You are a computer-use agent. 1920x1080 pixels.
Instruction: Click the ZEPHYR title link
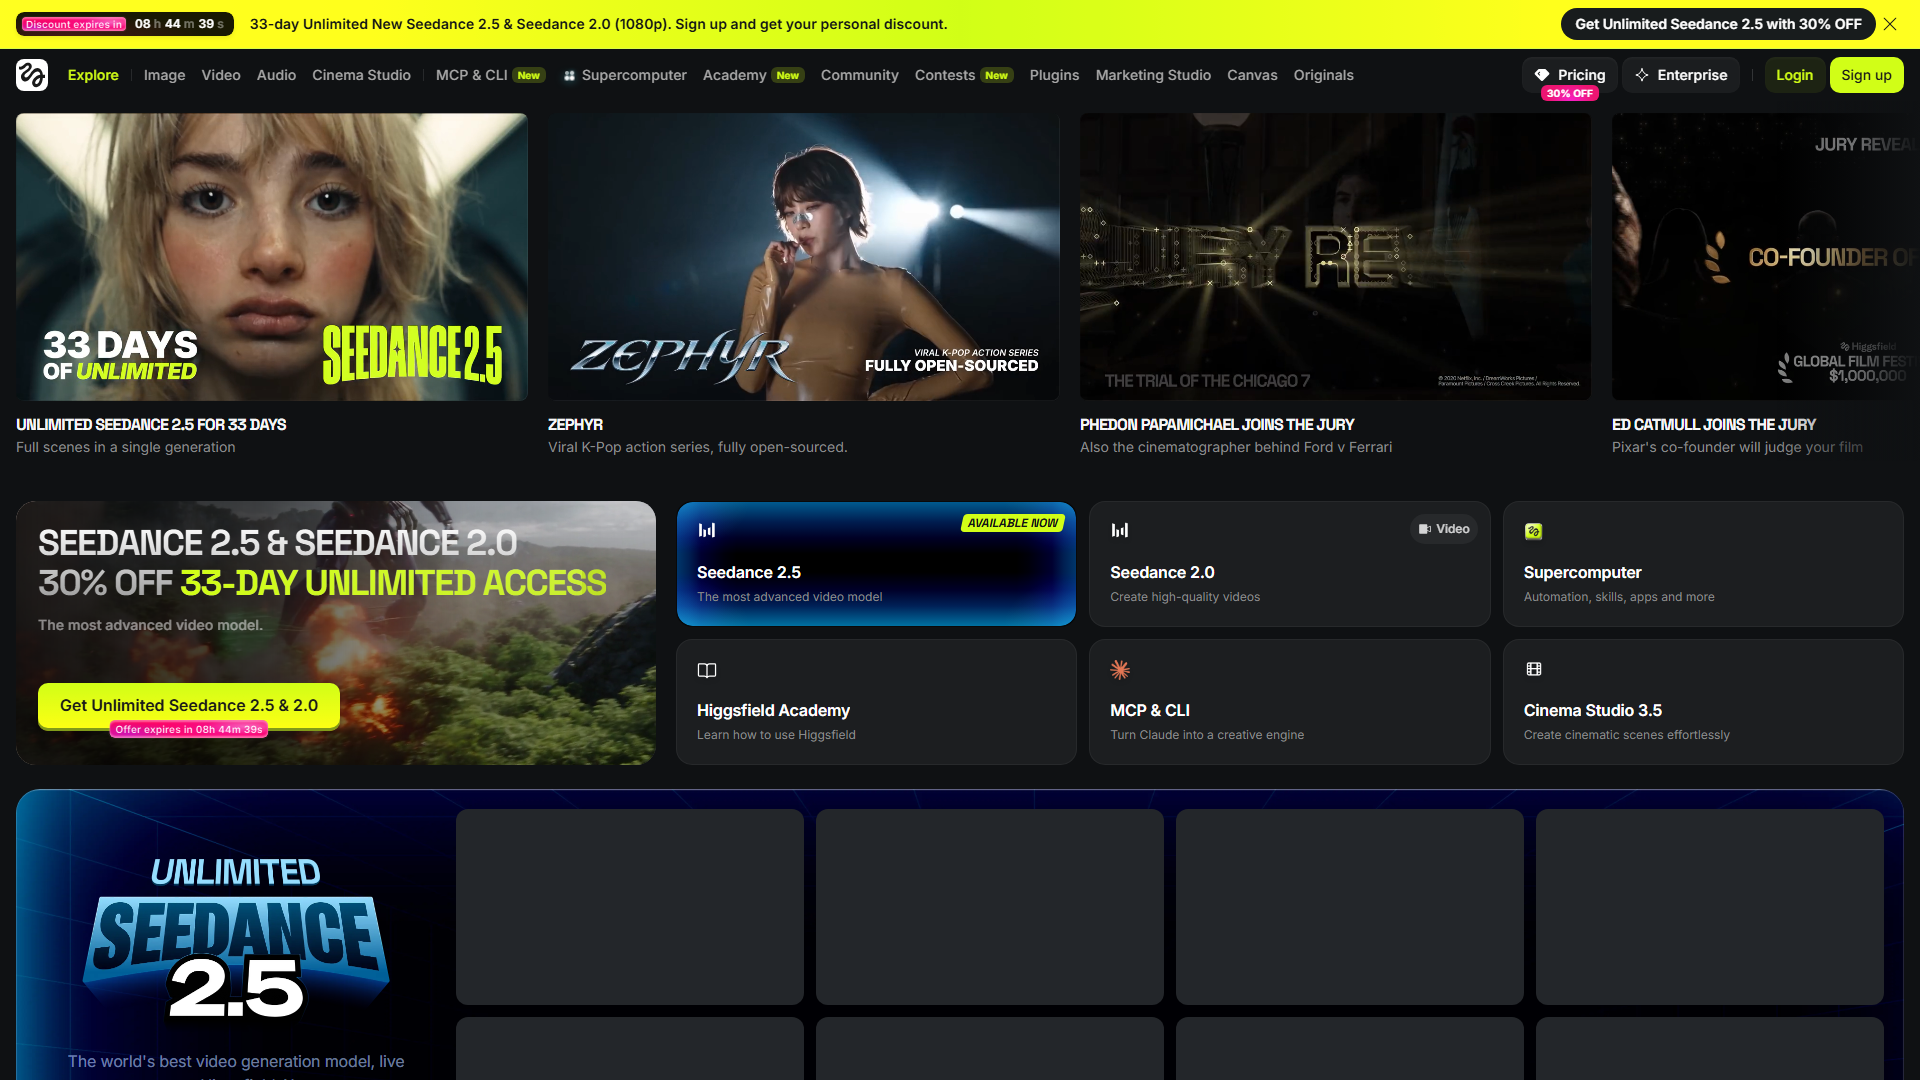(x=575, y=425)
